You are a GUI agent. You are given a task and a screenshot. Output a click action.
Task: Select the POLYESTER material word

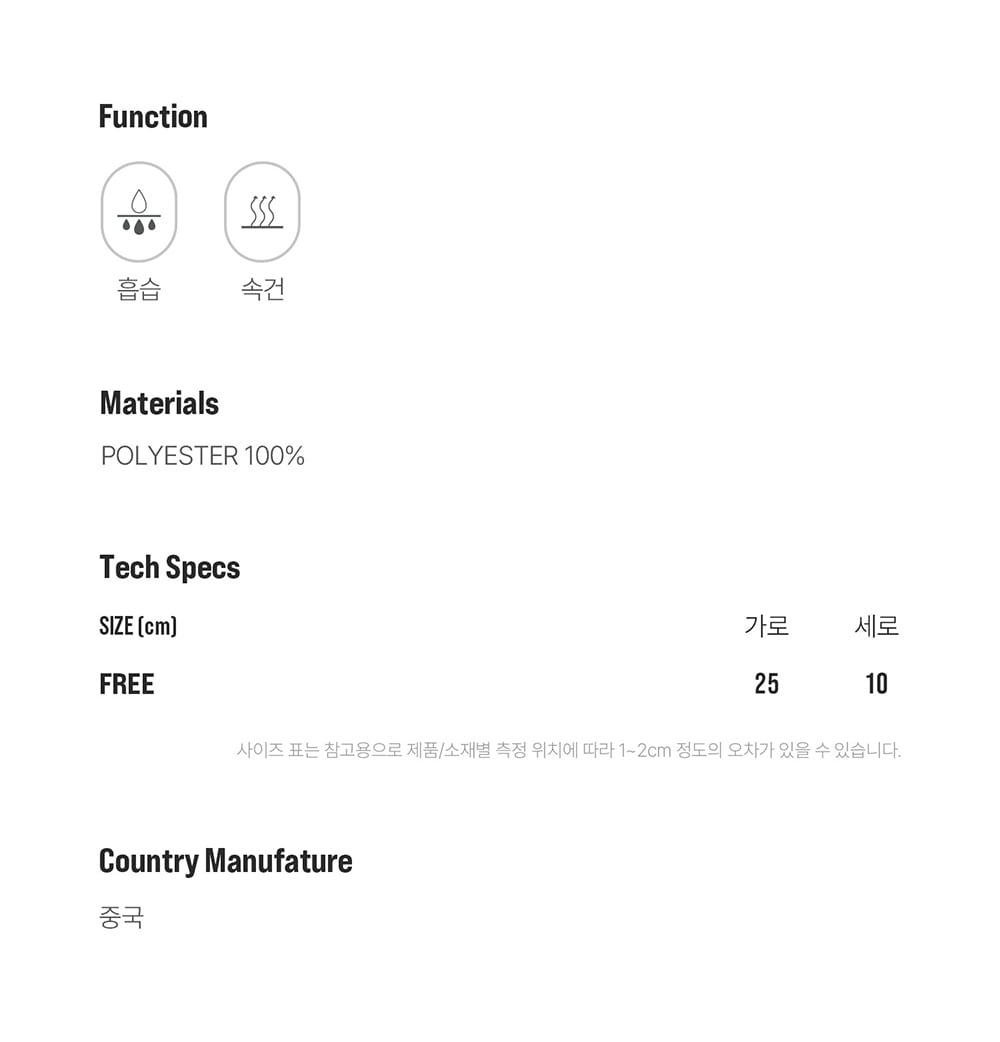point(169,456)
